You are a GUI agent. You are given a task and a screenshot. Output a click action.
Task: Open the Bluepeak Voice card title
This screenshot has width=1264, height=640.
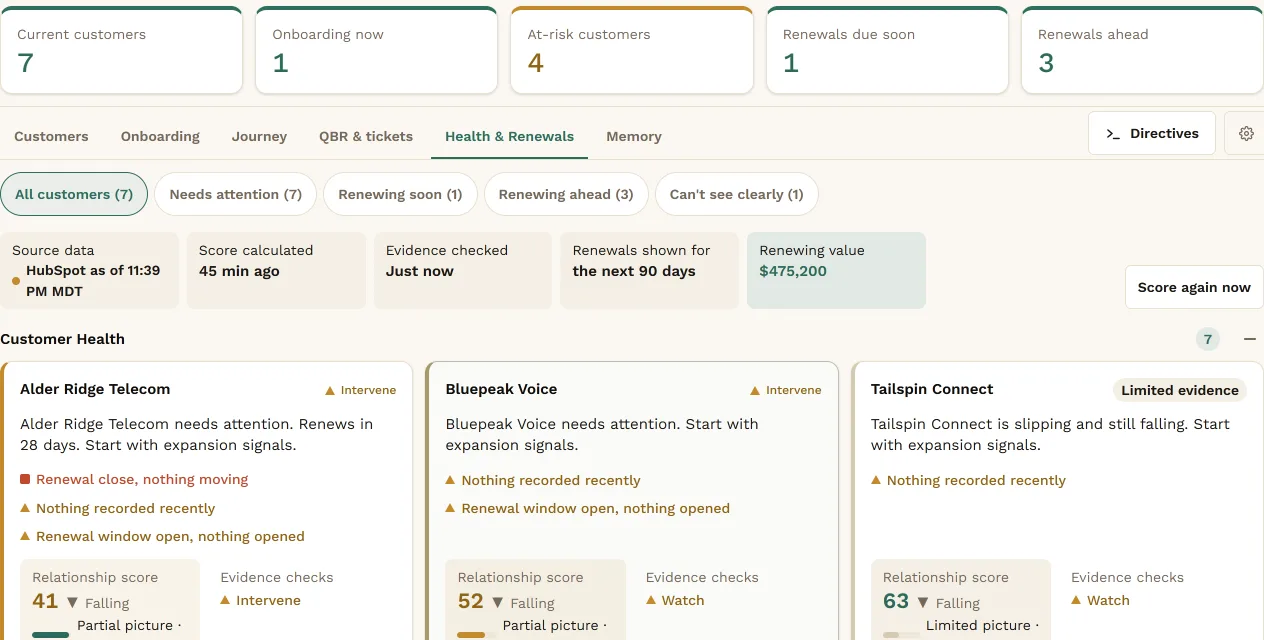501,389
